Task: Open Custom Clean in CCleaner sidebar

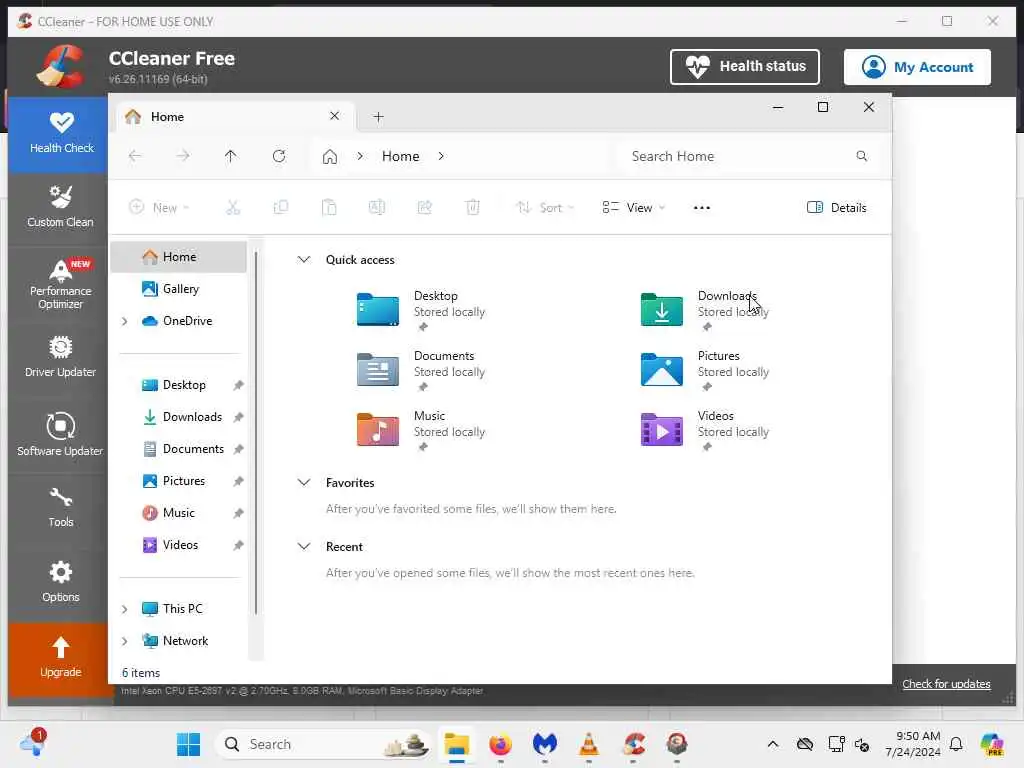Action: pyautogui.click(x=60, y=207)
